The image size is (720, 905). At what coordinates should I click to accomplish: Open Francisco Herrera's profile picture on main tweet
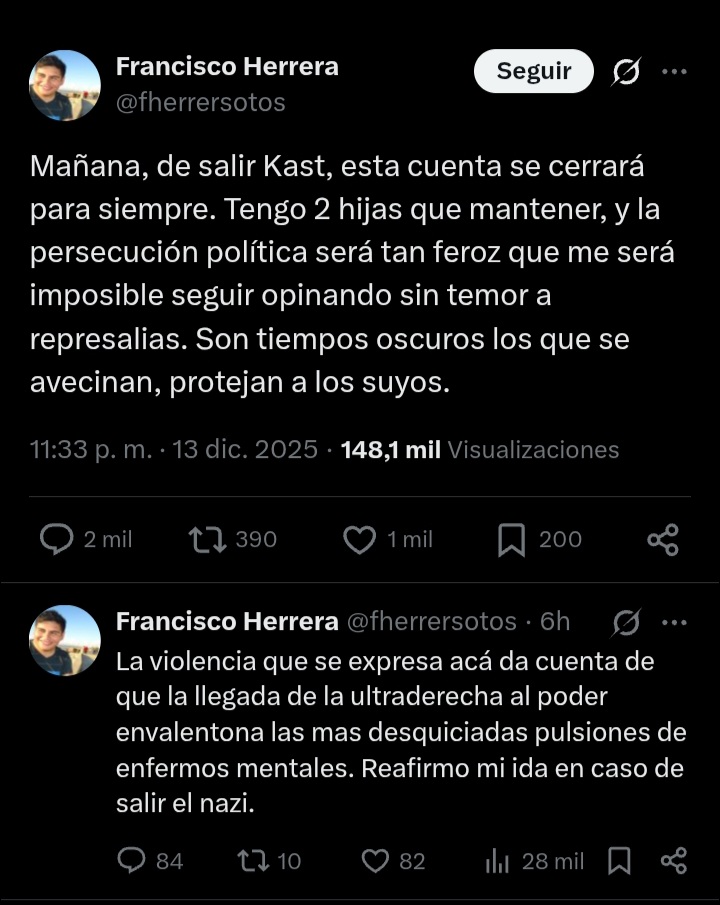coord(65,85)
